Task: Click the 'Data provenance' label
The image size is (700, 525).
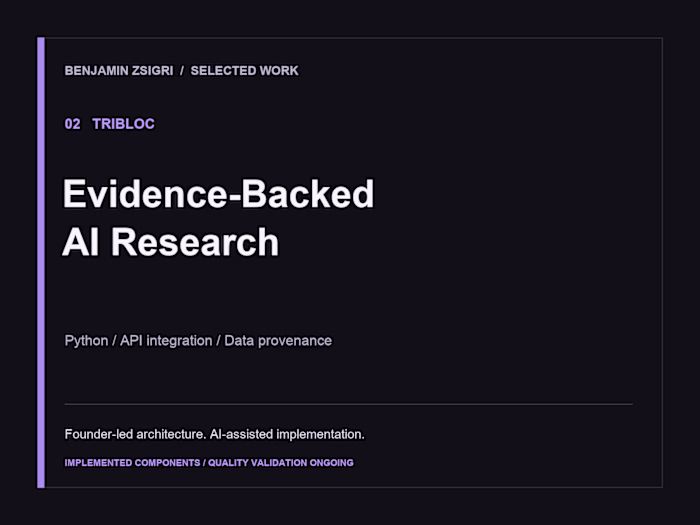Action: pyautogui.click(x=278, y=341)
